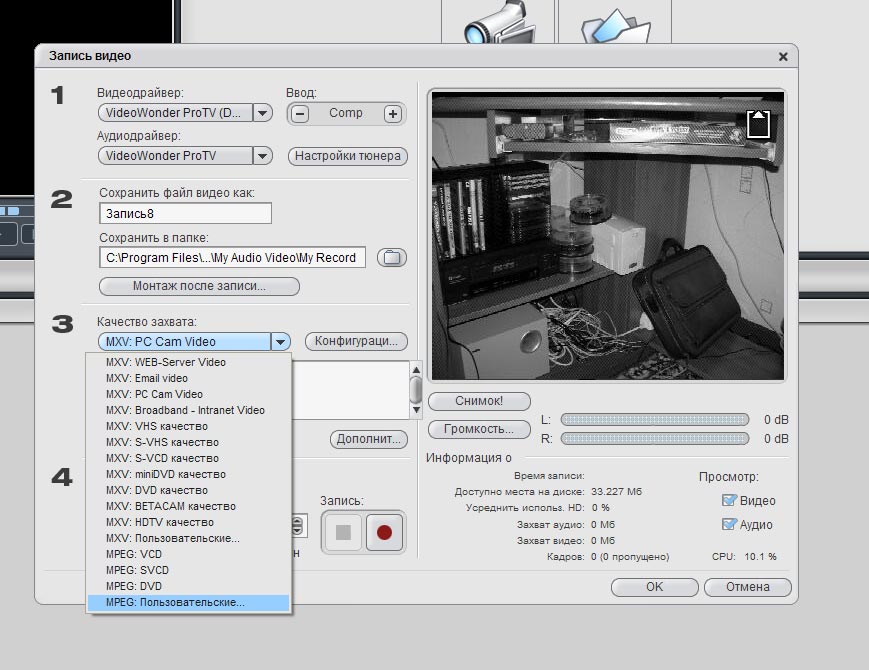Toggle the Аудио preview checkbox
Screen dimensions: 869x670
click(729, 524)
